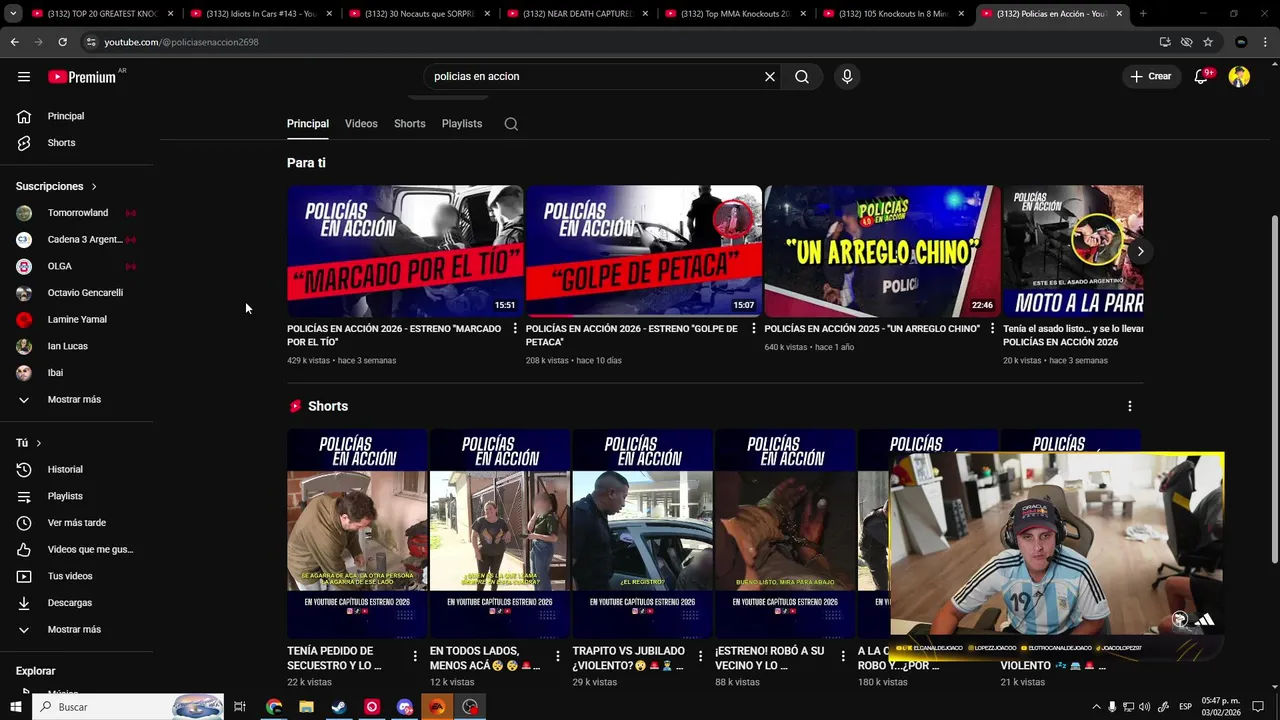Clear the search box with the X
Image resolution: width=1280 pixels, height=720 pixels.
point(770,76)
